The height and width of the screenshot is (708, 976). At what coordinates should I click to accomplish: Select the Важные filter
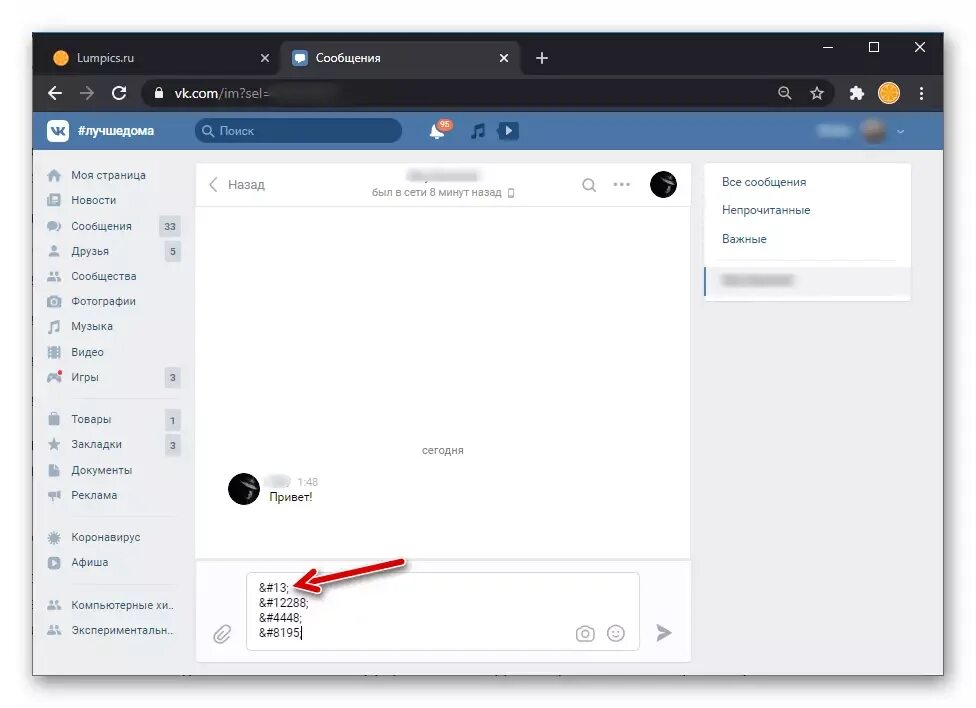pyautogui.click(x=744, y=238)
